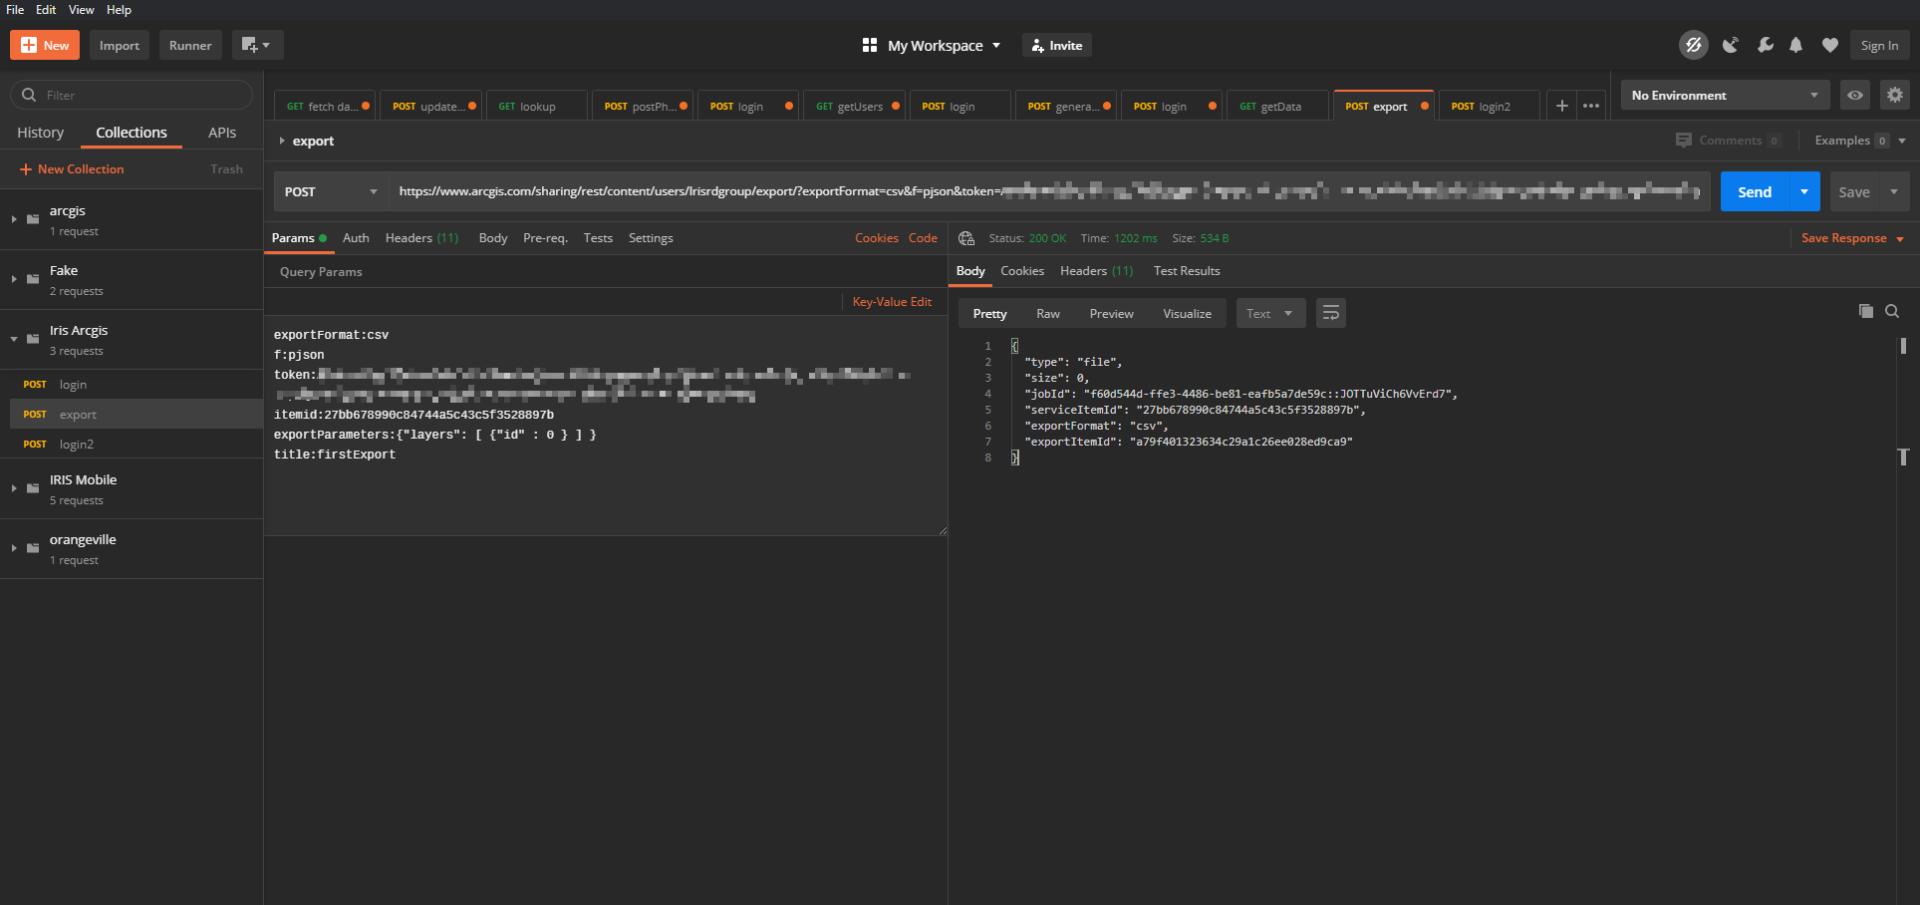The image size is (1920, 905).
Task: Toggle line wrap in the response body
Action: [x=1331, y=314]
